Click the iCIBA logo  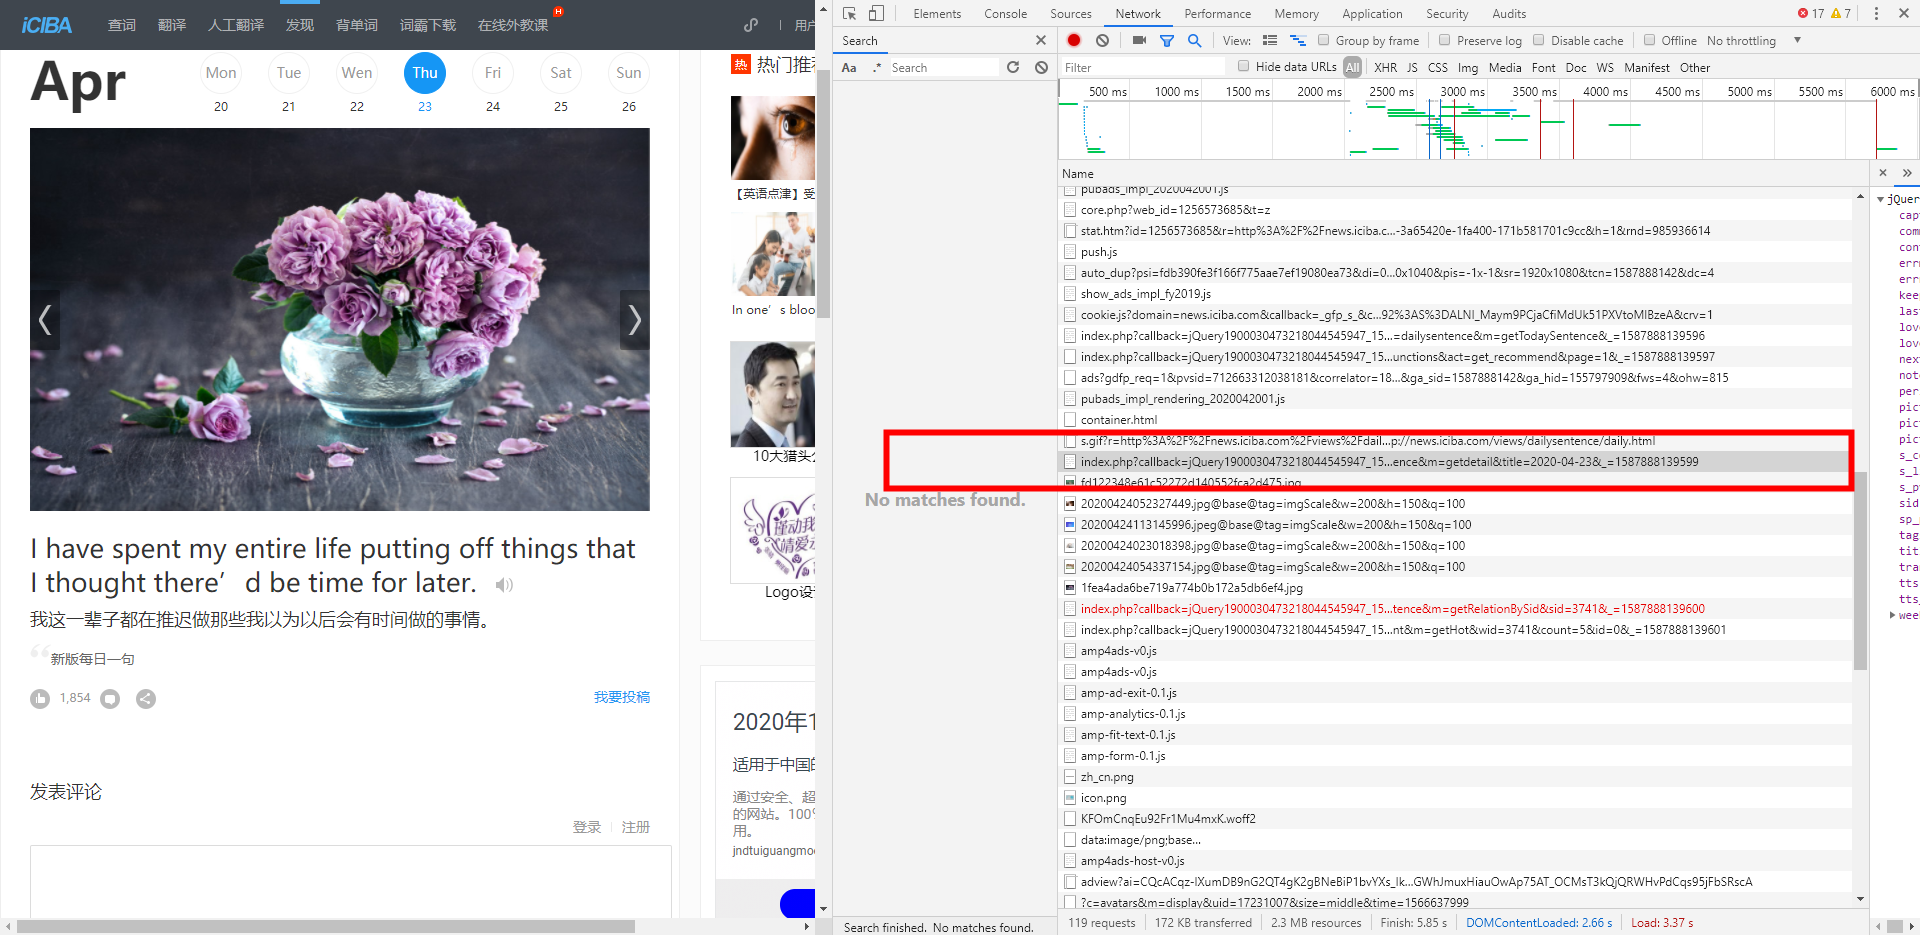[47, 25]
